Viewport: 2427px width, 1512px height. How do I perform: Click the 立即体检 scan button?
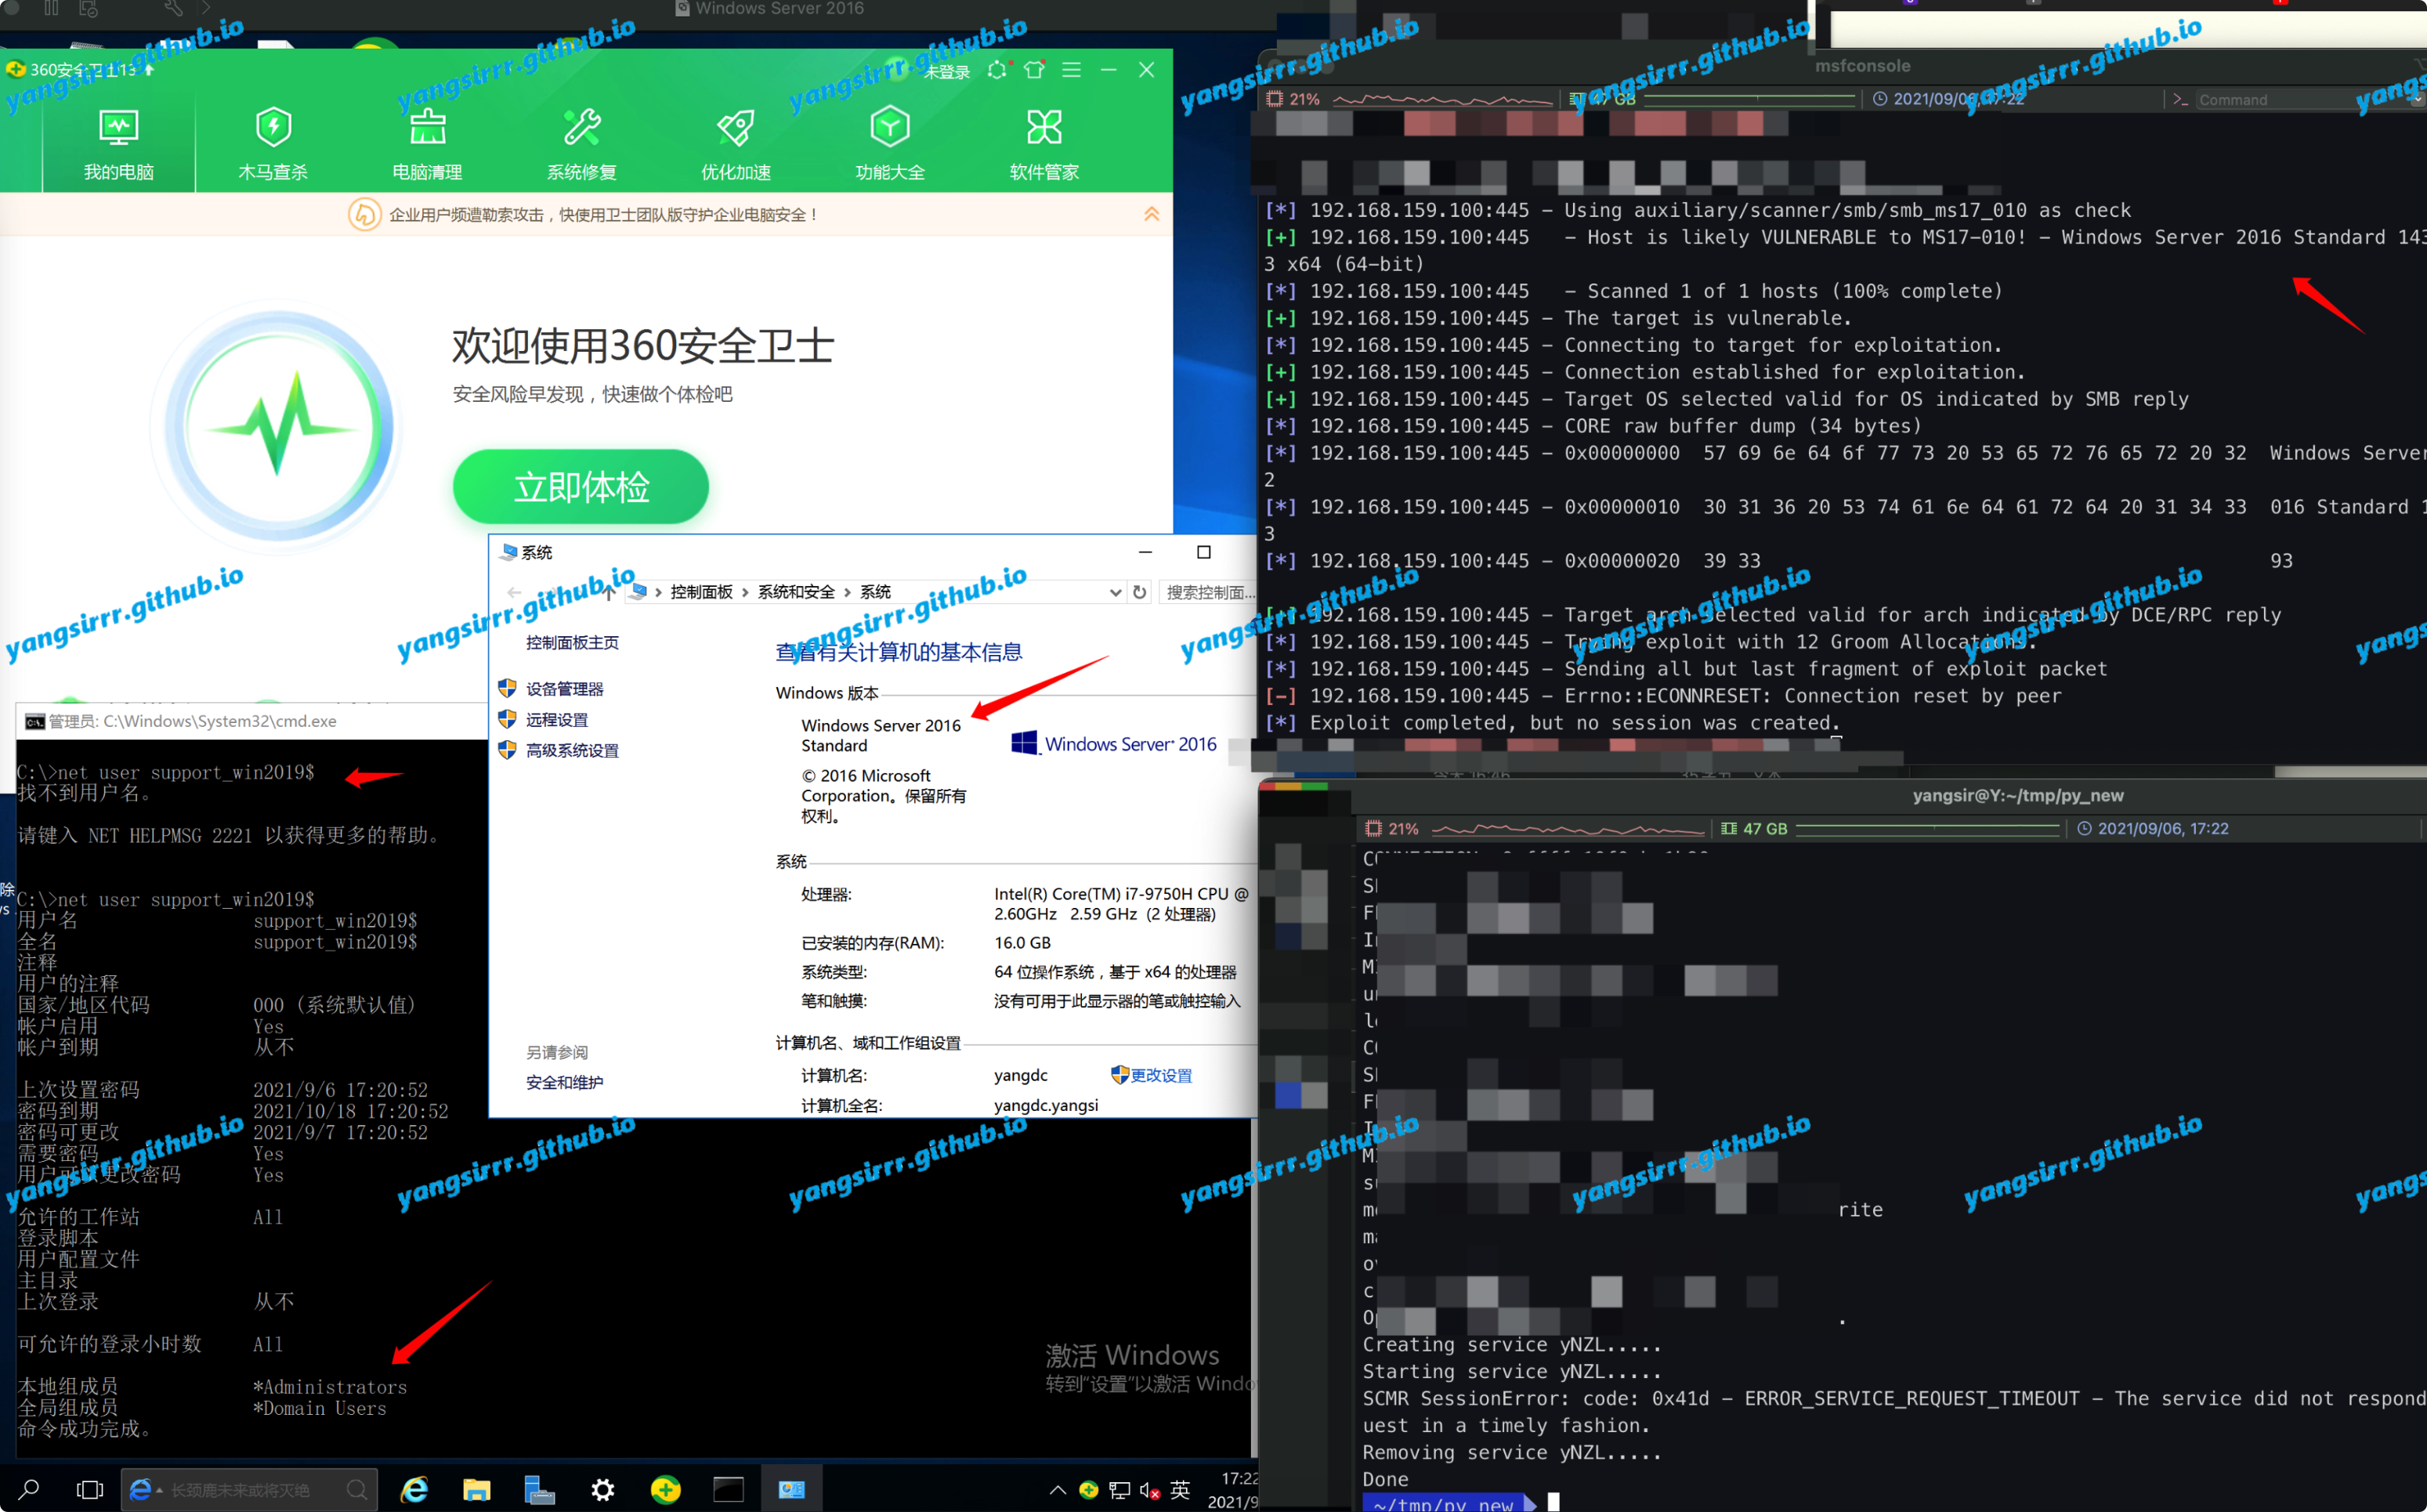581,487
